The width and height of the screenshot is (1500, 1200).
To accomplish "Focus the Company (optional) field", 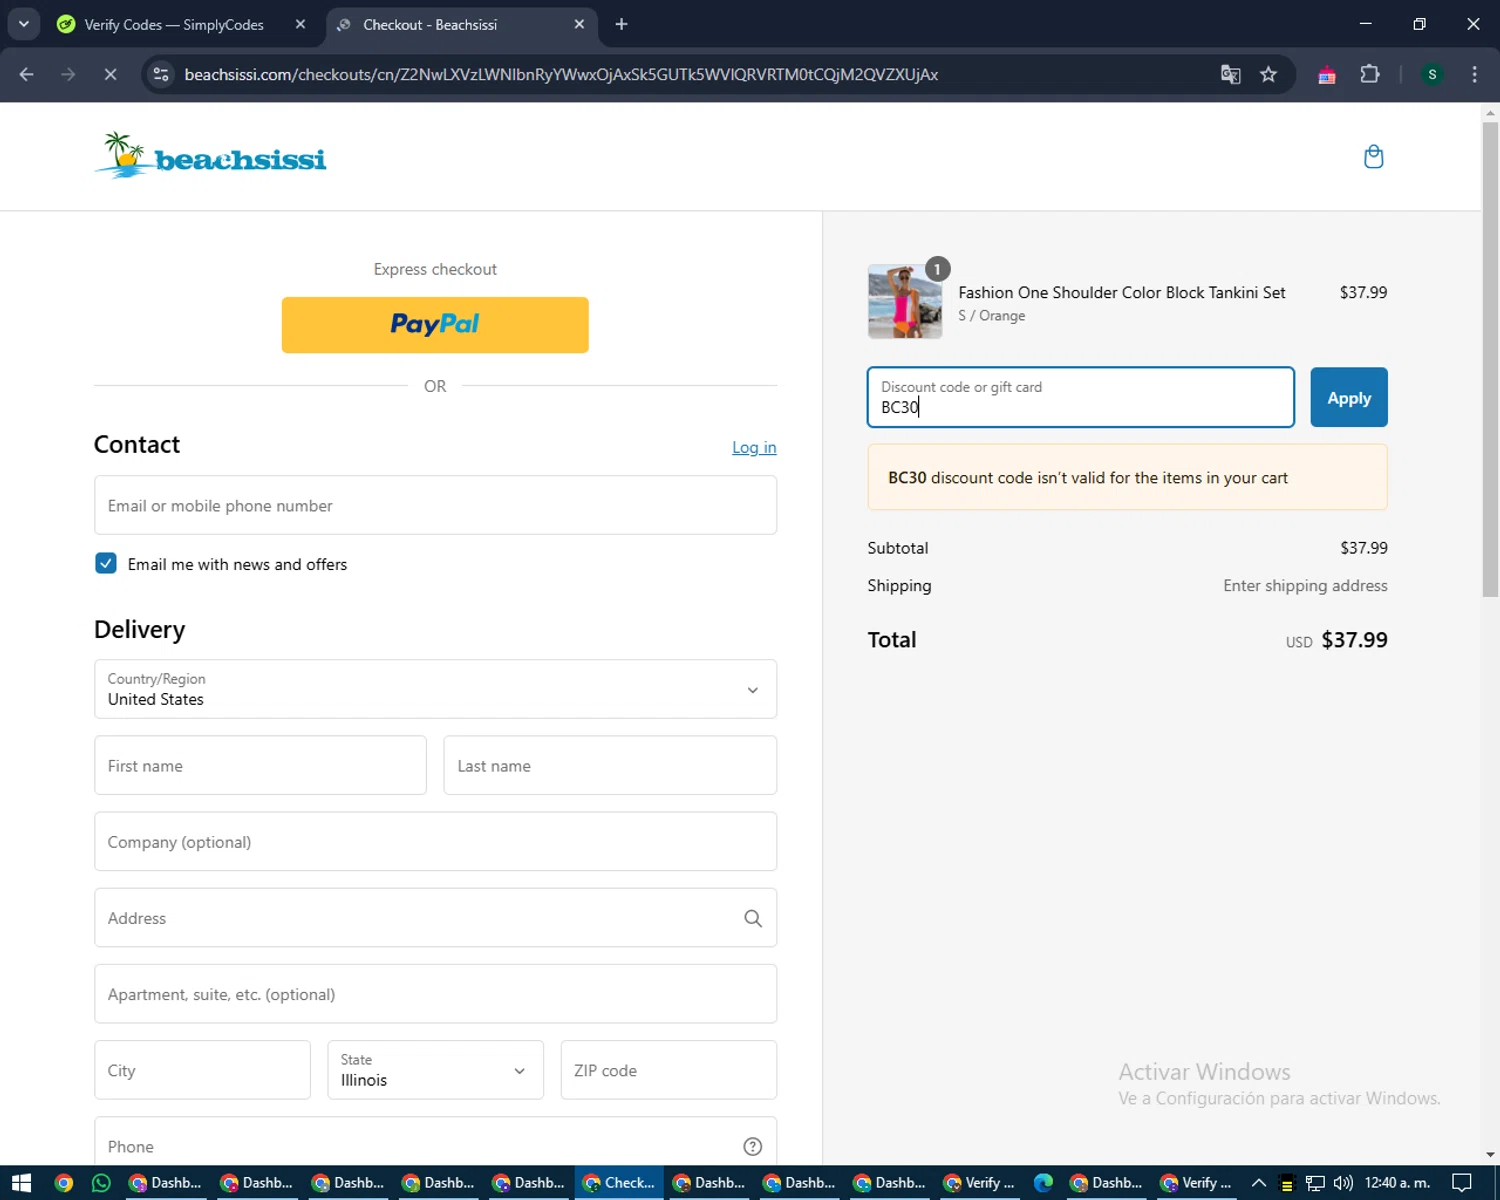I will pos(435,841).
